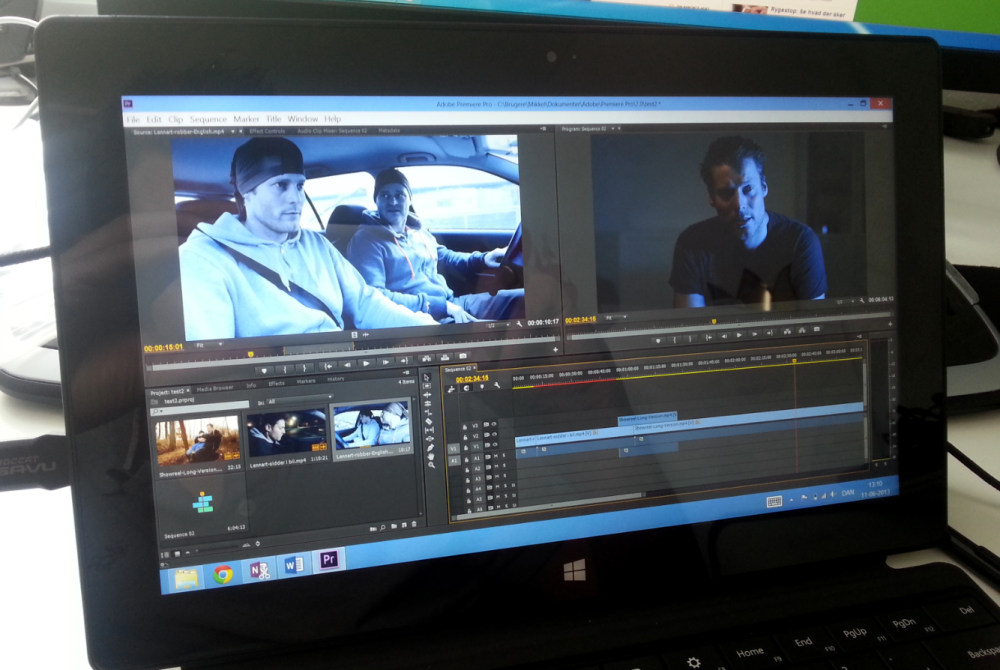This screenshot has height=670, width=1000.
Task: Open the 1/2 playback resolution dropdown
Action: tap(498, 325)
